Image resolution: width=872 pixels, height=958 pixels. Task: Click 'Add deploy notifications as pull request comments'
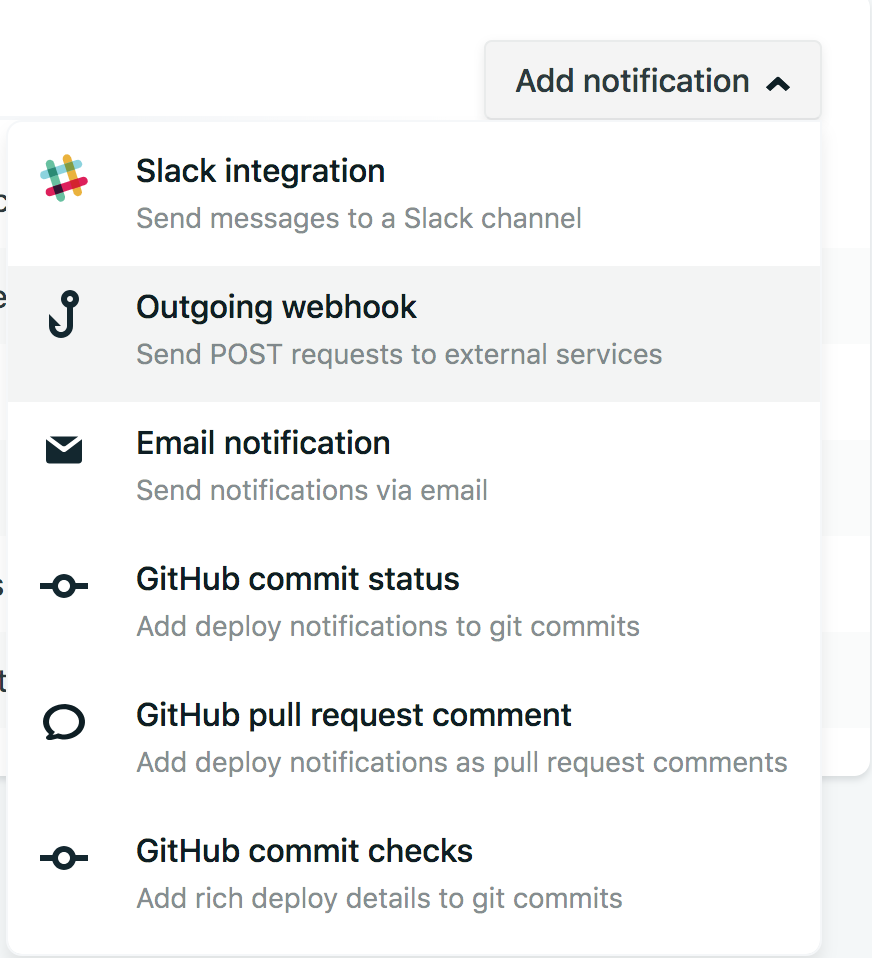461,762
